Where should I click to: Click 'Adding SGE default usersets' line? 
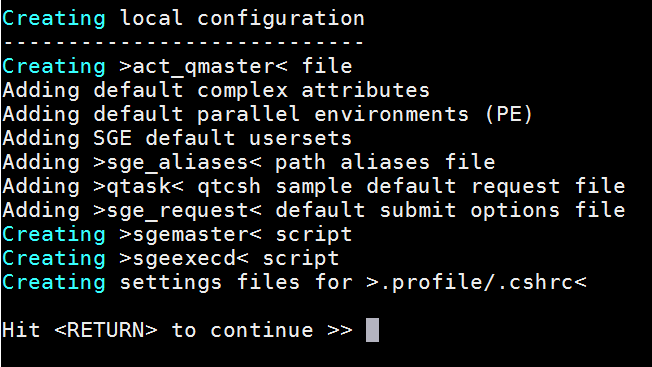pos(177,138)
